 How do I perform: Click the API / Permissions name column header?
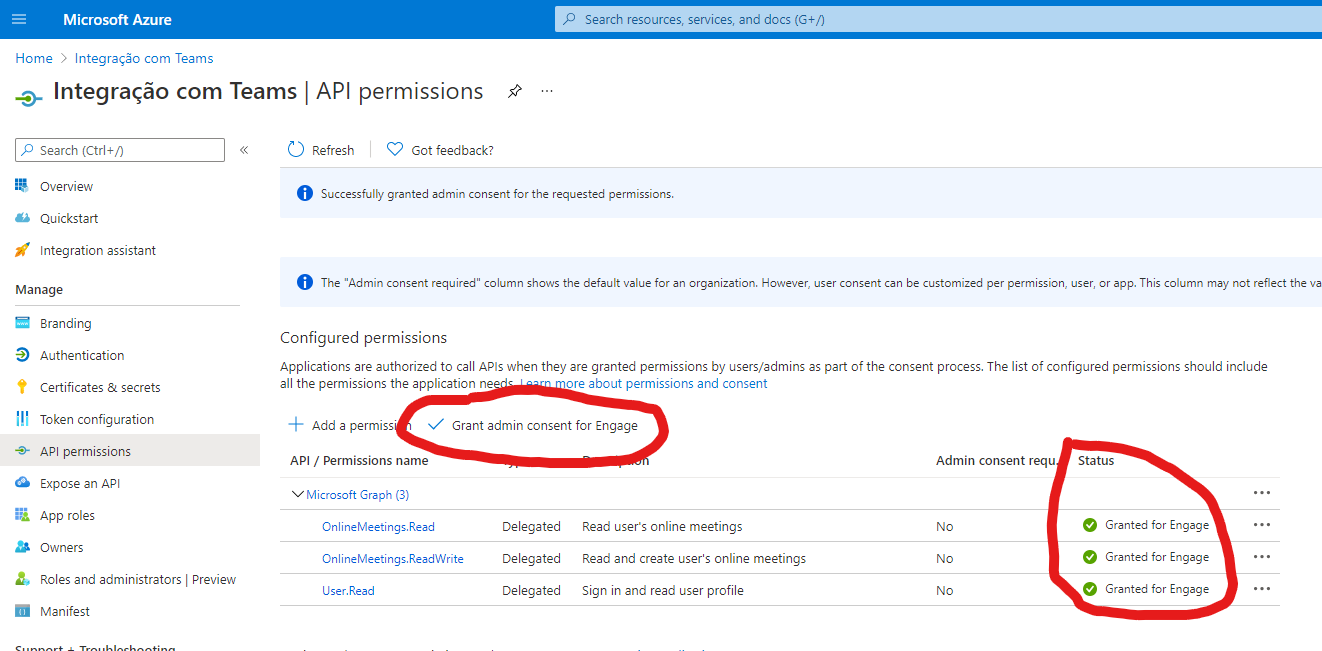click(x=359, y=461)
